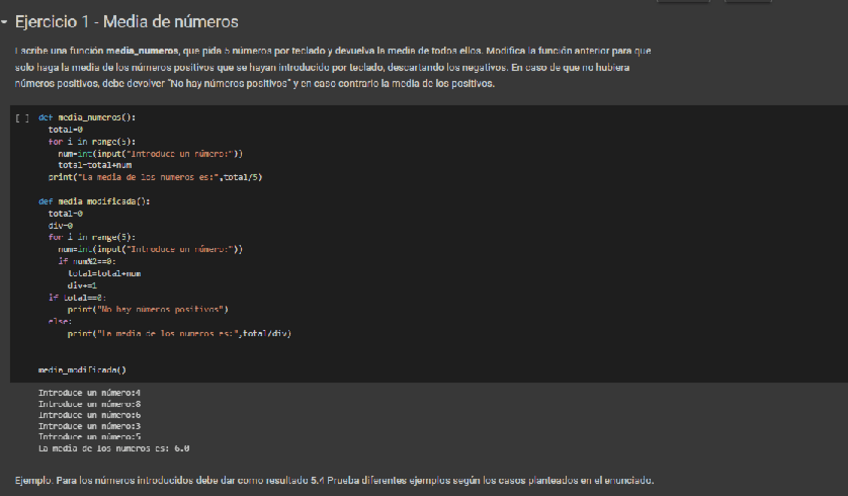
Task: Click the print line ending with total/div
Action: pyautogui.click(x=178, y=333)
